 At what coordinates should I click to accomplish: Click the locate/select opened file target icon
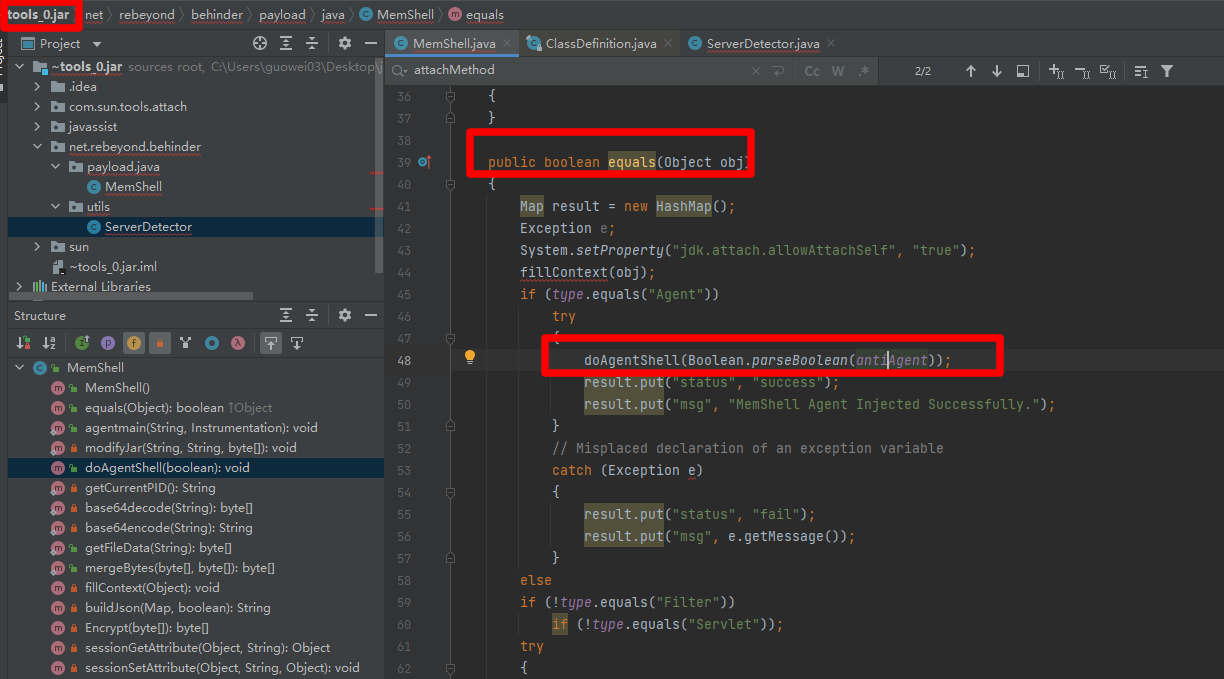point(260,43)
